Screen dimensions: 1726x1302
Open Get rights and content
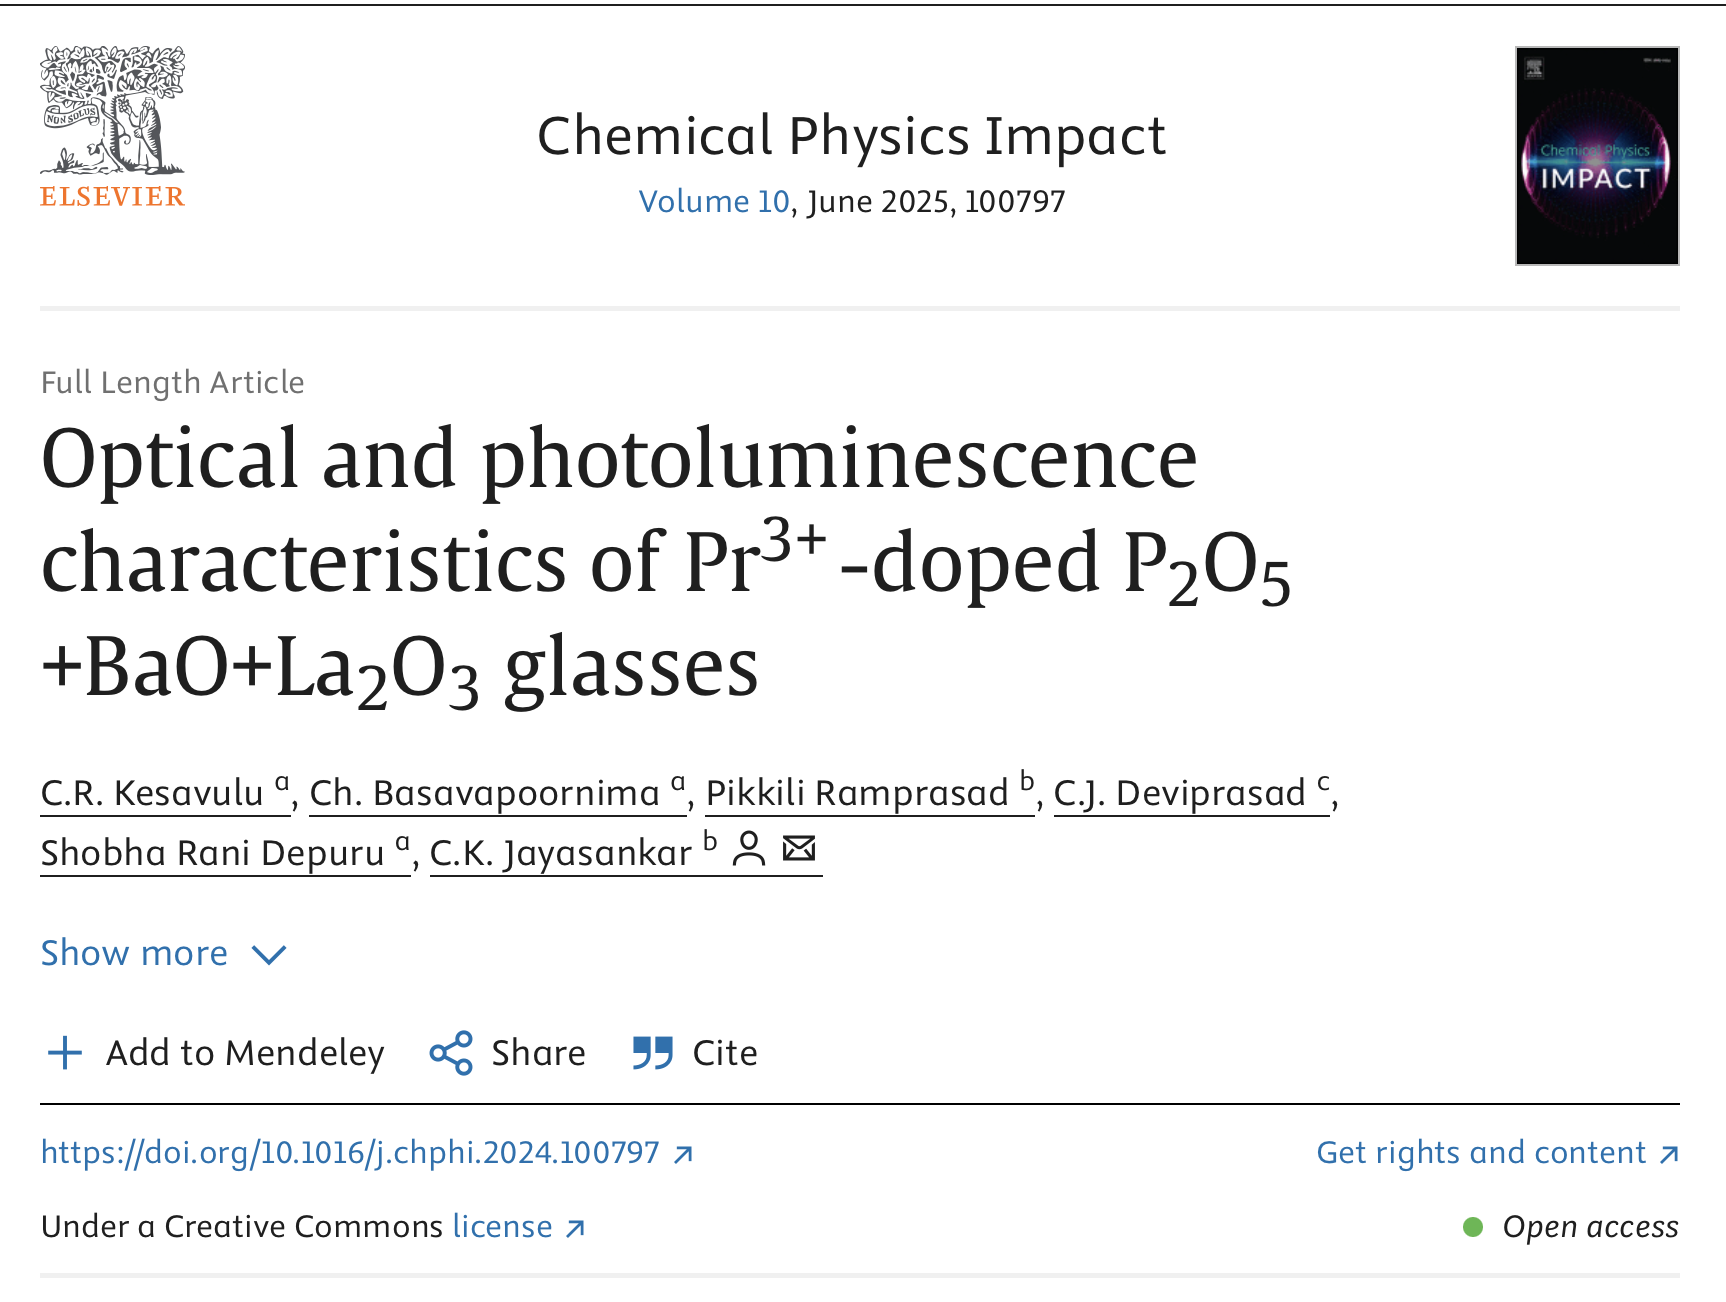click(1481, 1153)
